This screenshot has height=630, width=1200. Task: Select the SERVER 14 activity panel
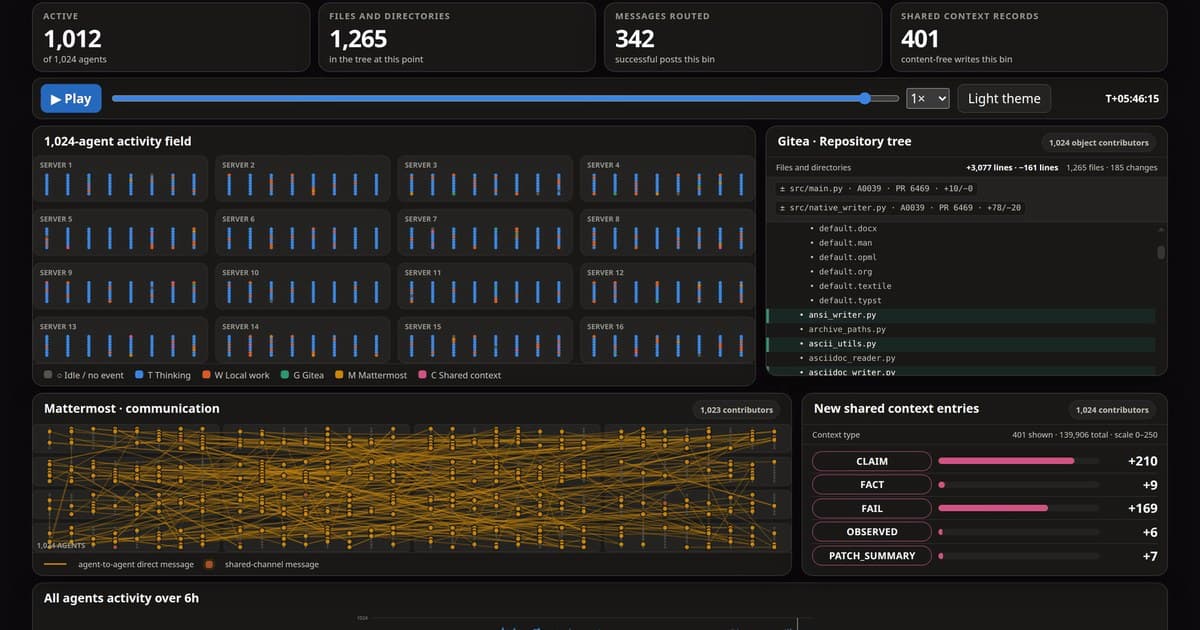click(x=302, y=340)
